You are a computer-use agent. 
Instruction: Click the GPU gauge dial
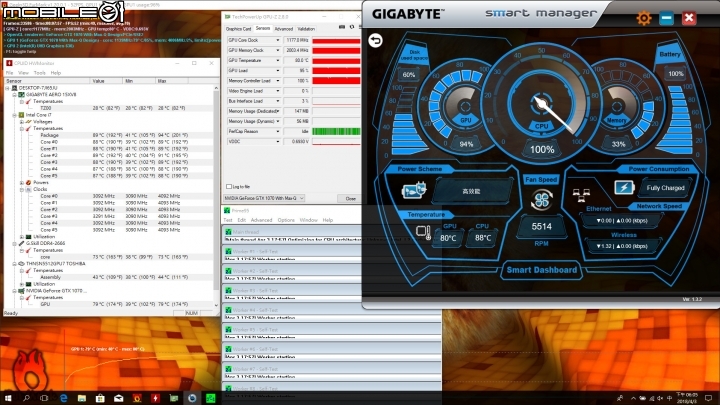465,107
